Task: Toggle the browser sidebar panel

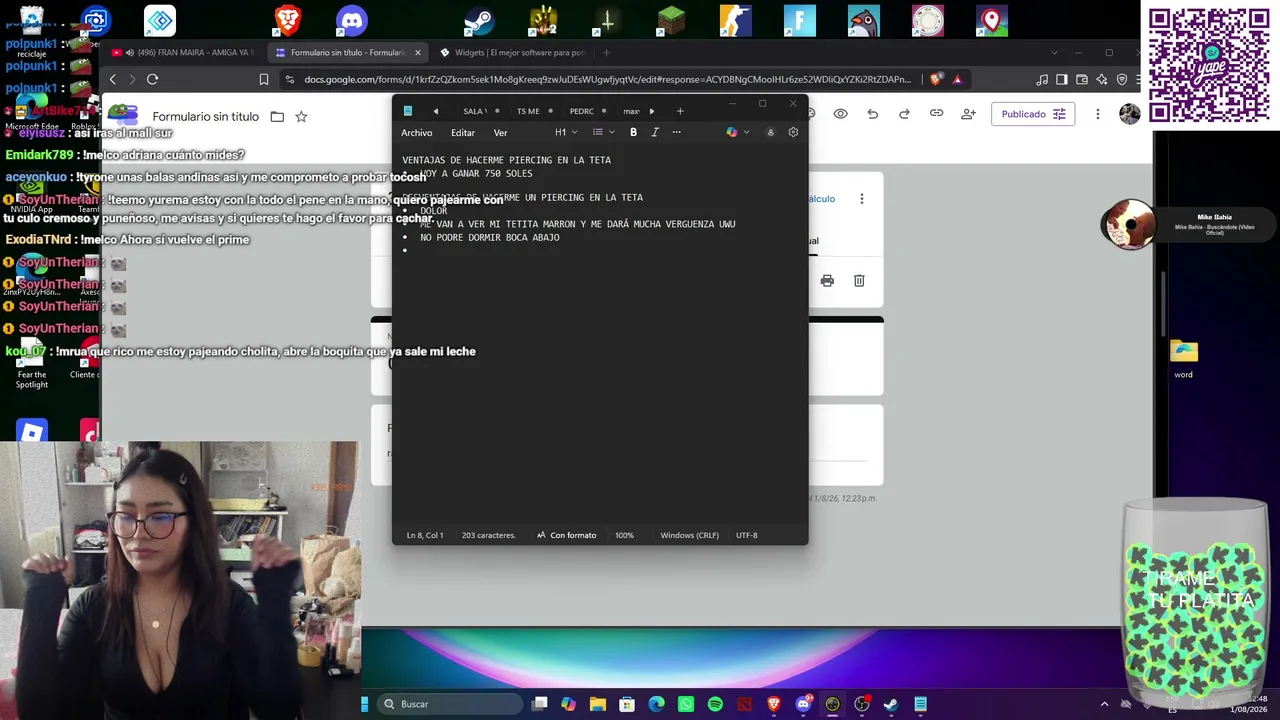Action: pyautogui.click(x=1062, y=79)
